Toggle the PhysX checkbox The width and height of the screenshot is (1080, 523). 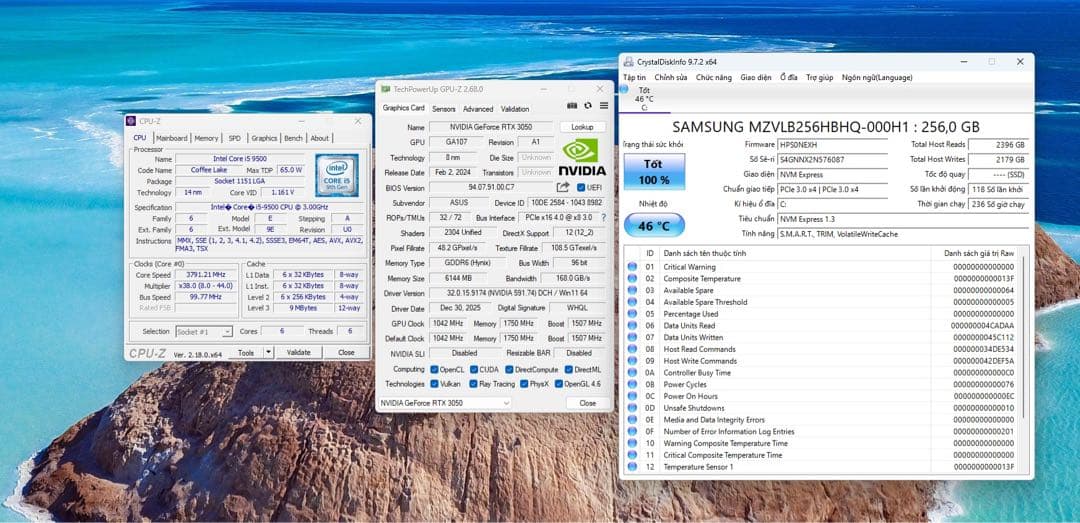click(524, 384)
